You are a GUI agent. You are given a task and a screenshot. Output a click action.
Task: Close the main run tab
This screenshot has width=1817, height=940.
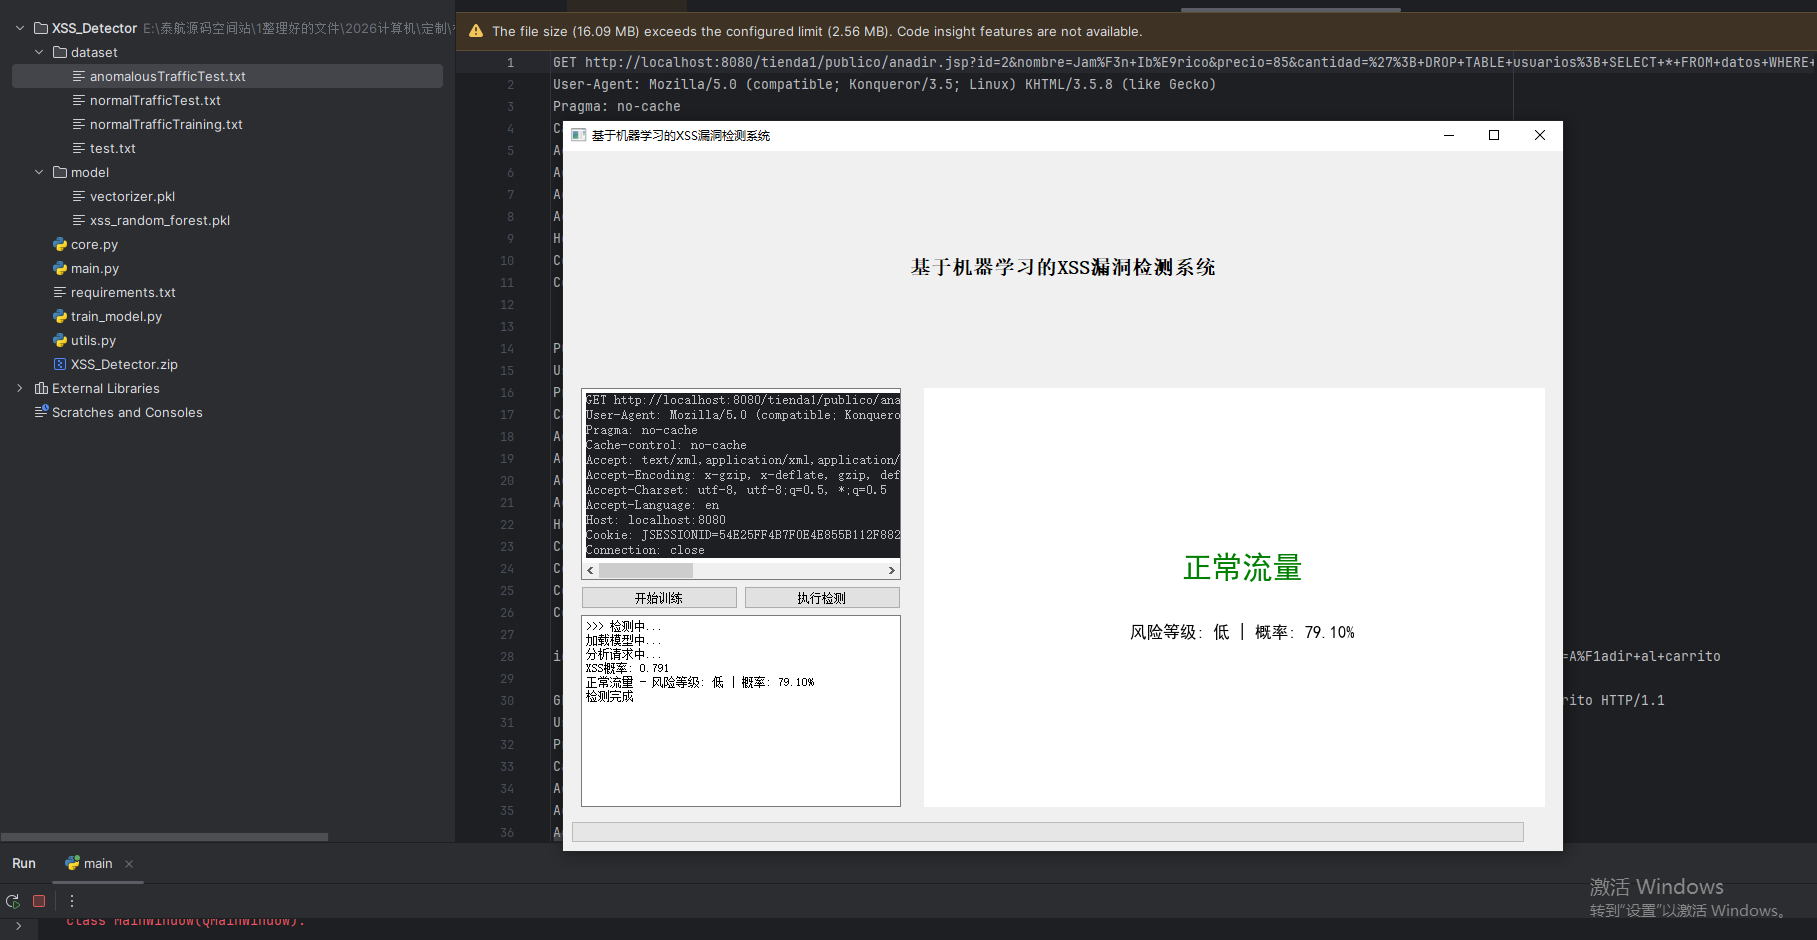tap(129, 864)
